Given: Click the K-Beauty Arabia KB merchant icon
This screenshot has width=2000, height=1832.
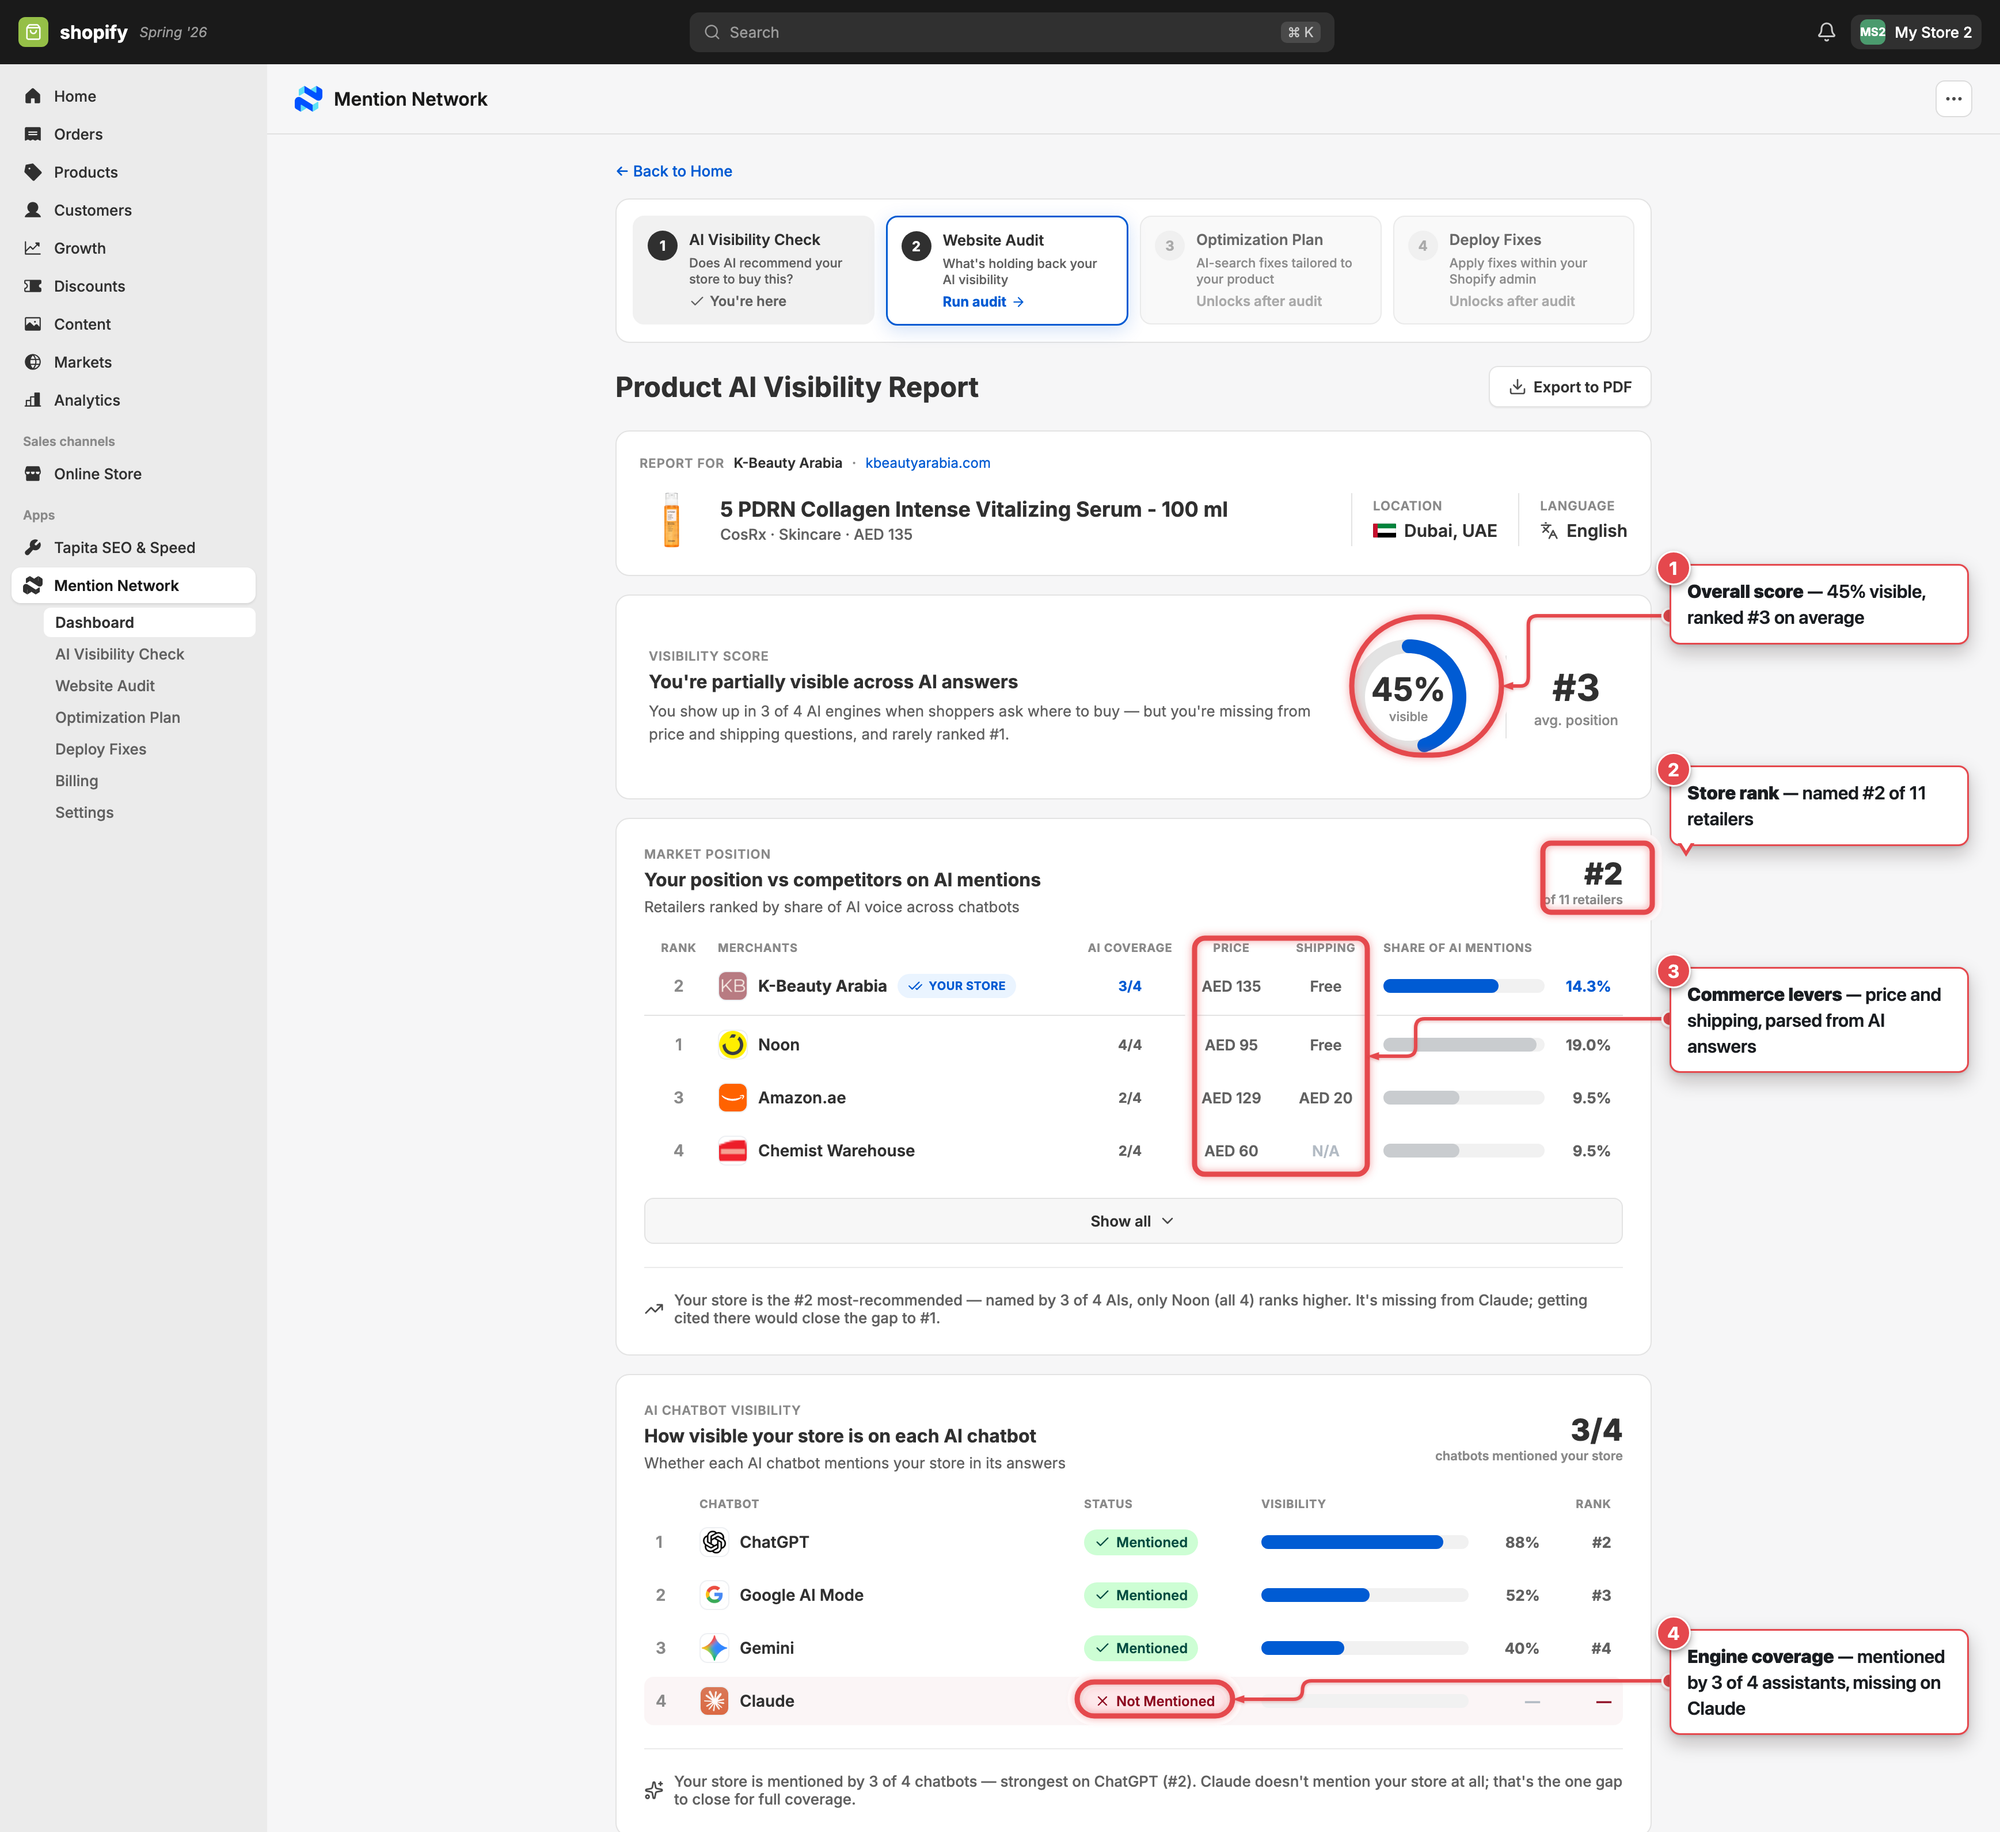Looking at the screenshot, I should tap(733, 986).
